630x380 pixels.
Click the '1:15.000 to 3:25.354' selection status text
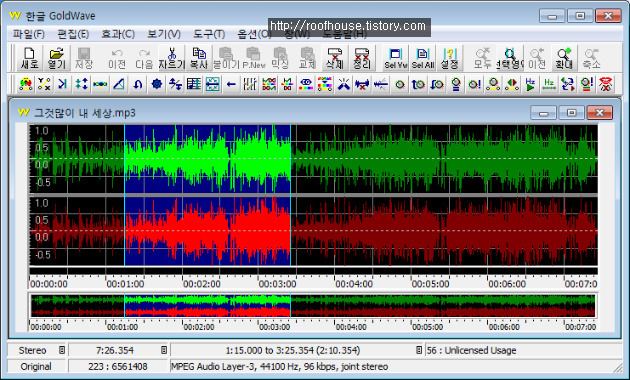tap(293, 350)
